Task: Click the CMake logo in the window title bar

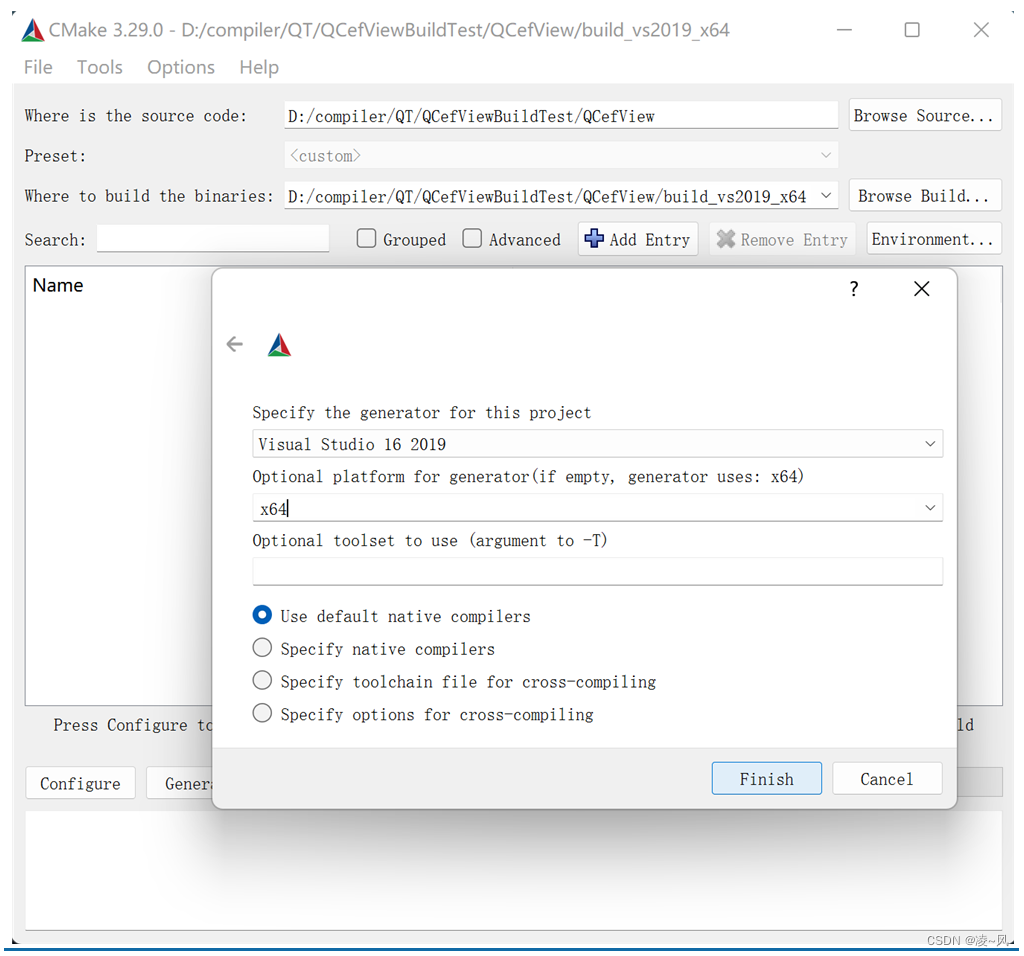Action: click(x=33, y=31)
